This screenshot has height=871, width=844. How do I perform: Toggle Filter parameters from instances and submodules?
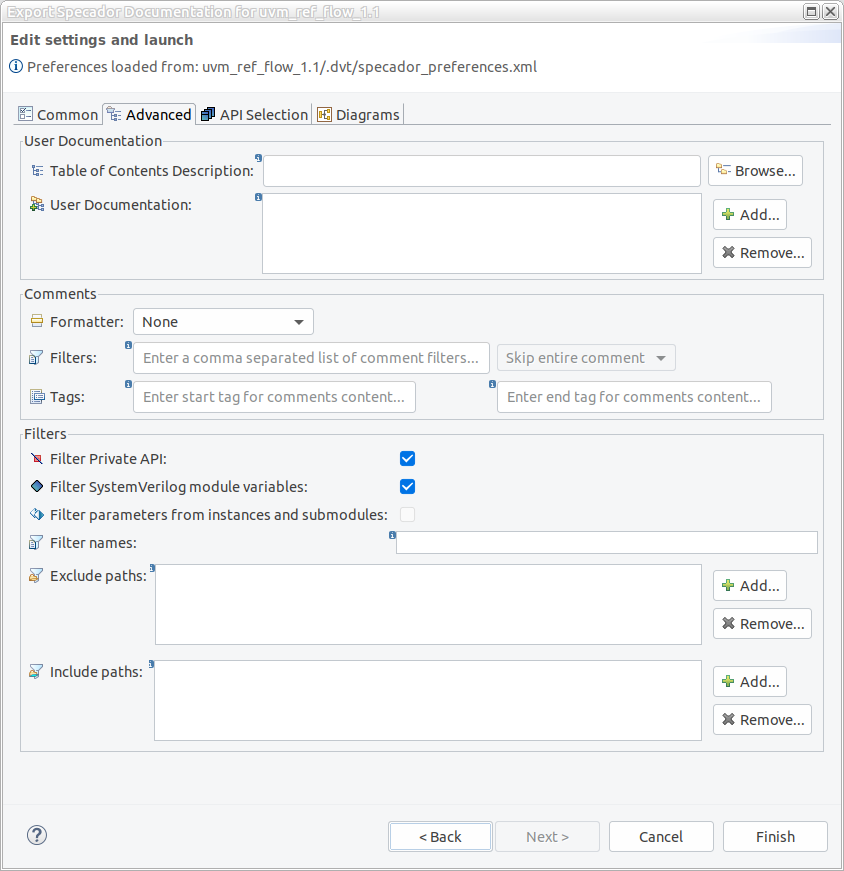tap(407, 515)
